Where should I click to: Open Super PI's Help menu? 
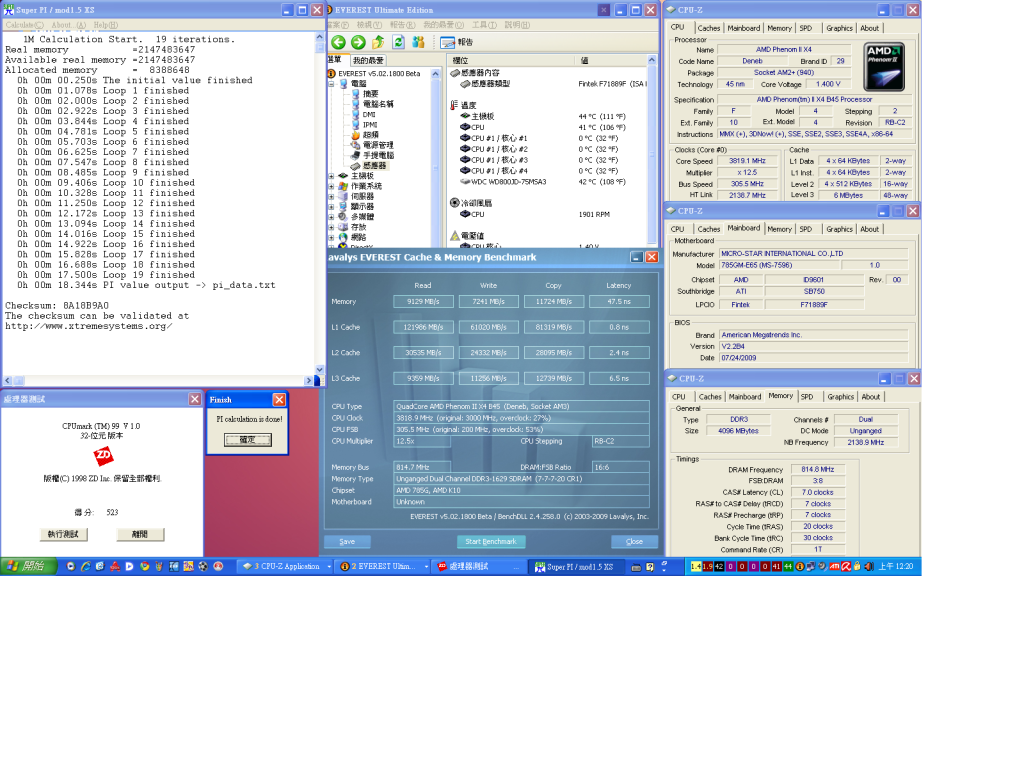coord(105,25)
